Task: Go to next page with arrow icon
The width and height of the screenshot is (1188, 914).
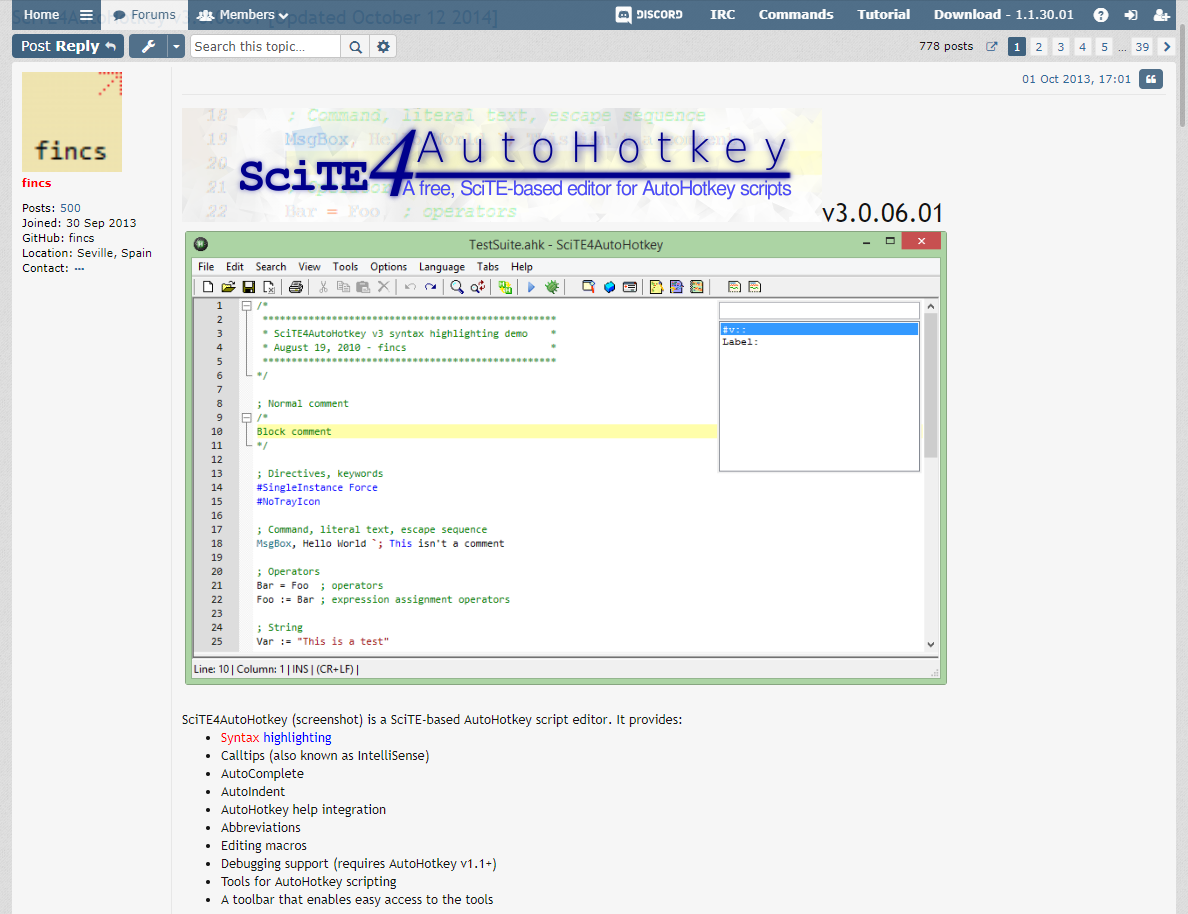Action: point(1167,46)
